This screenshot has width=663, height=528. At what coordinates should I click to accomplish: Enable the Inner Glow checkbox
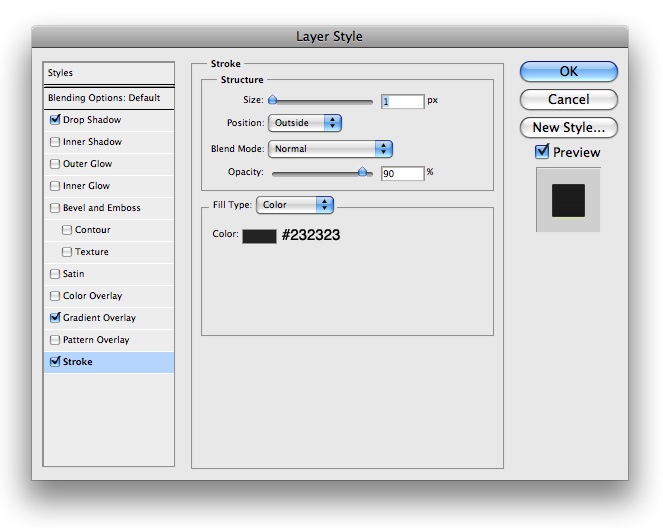click(x=55, y=186)
